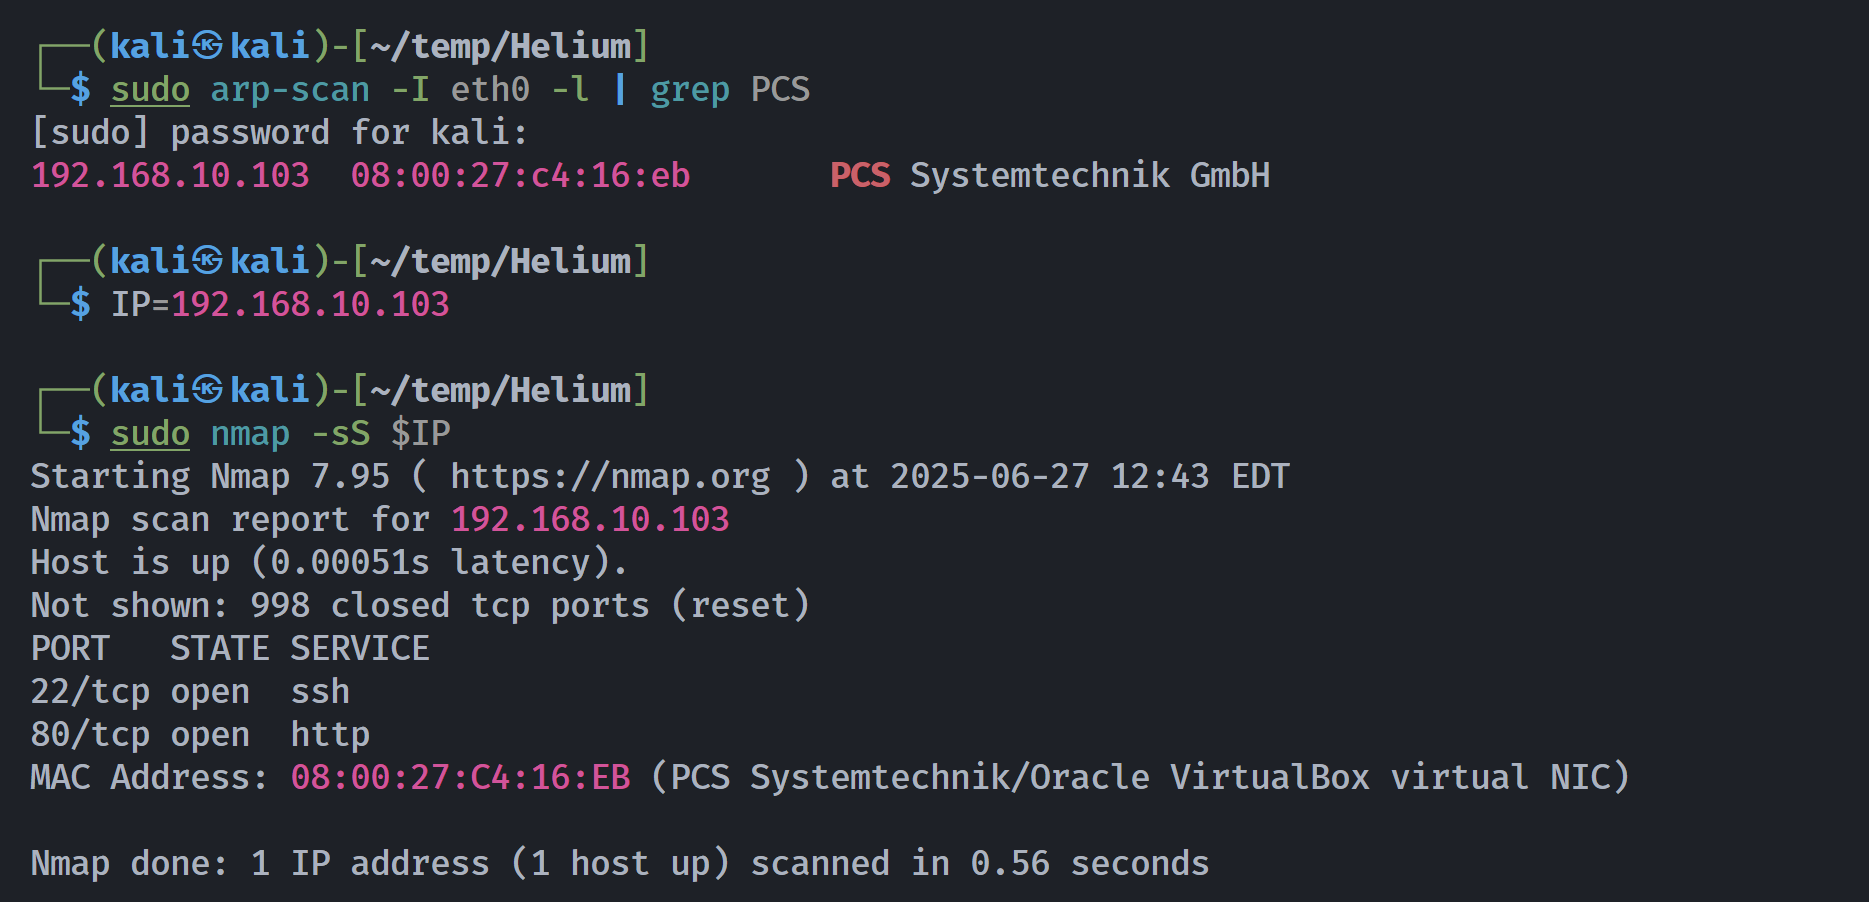Viewport: 1869px width, 902px height.
Task: Click the red PCS highlighted match
Action: pyautogui.click(x=860, y=176)
